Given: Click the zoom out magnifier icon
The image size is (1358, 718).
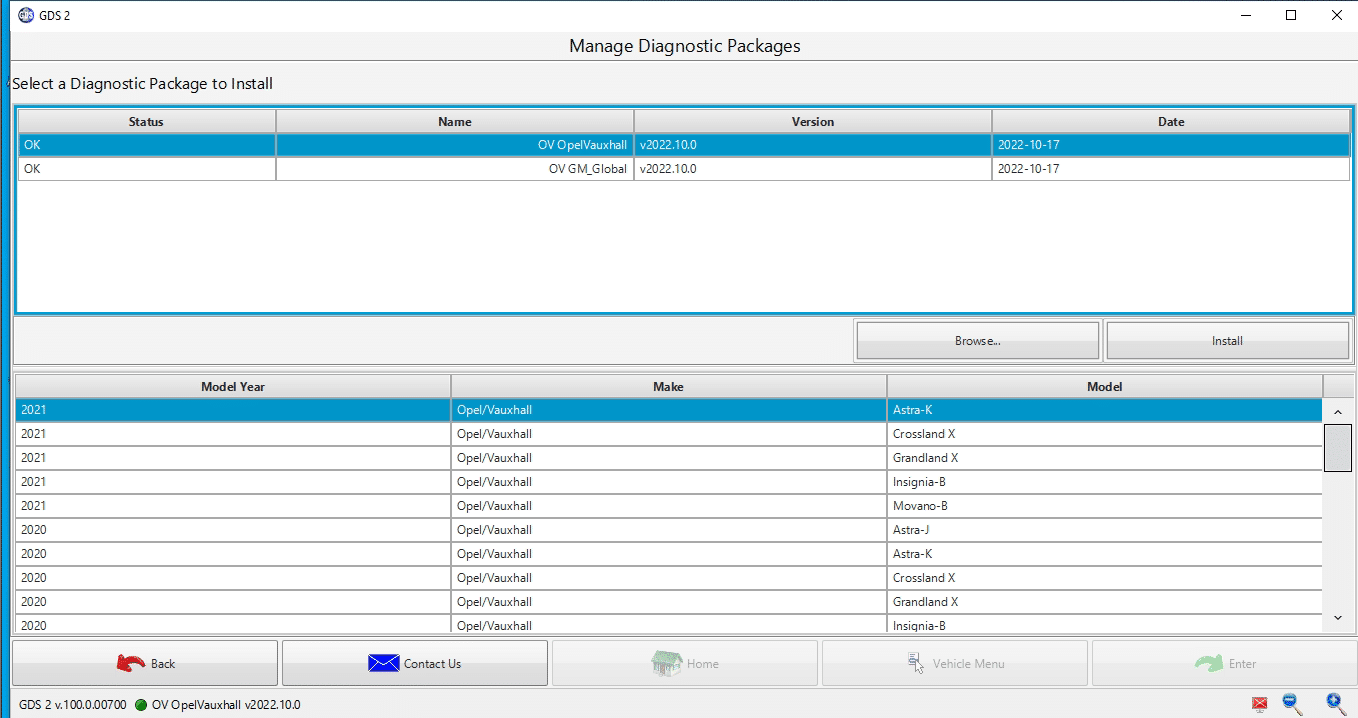Looking at the screenshot, I should point(1292,703).
